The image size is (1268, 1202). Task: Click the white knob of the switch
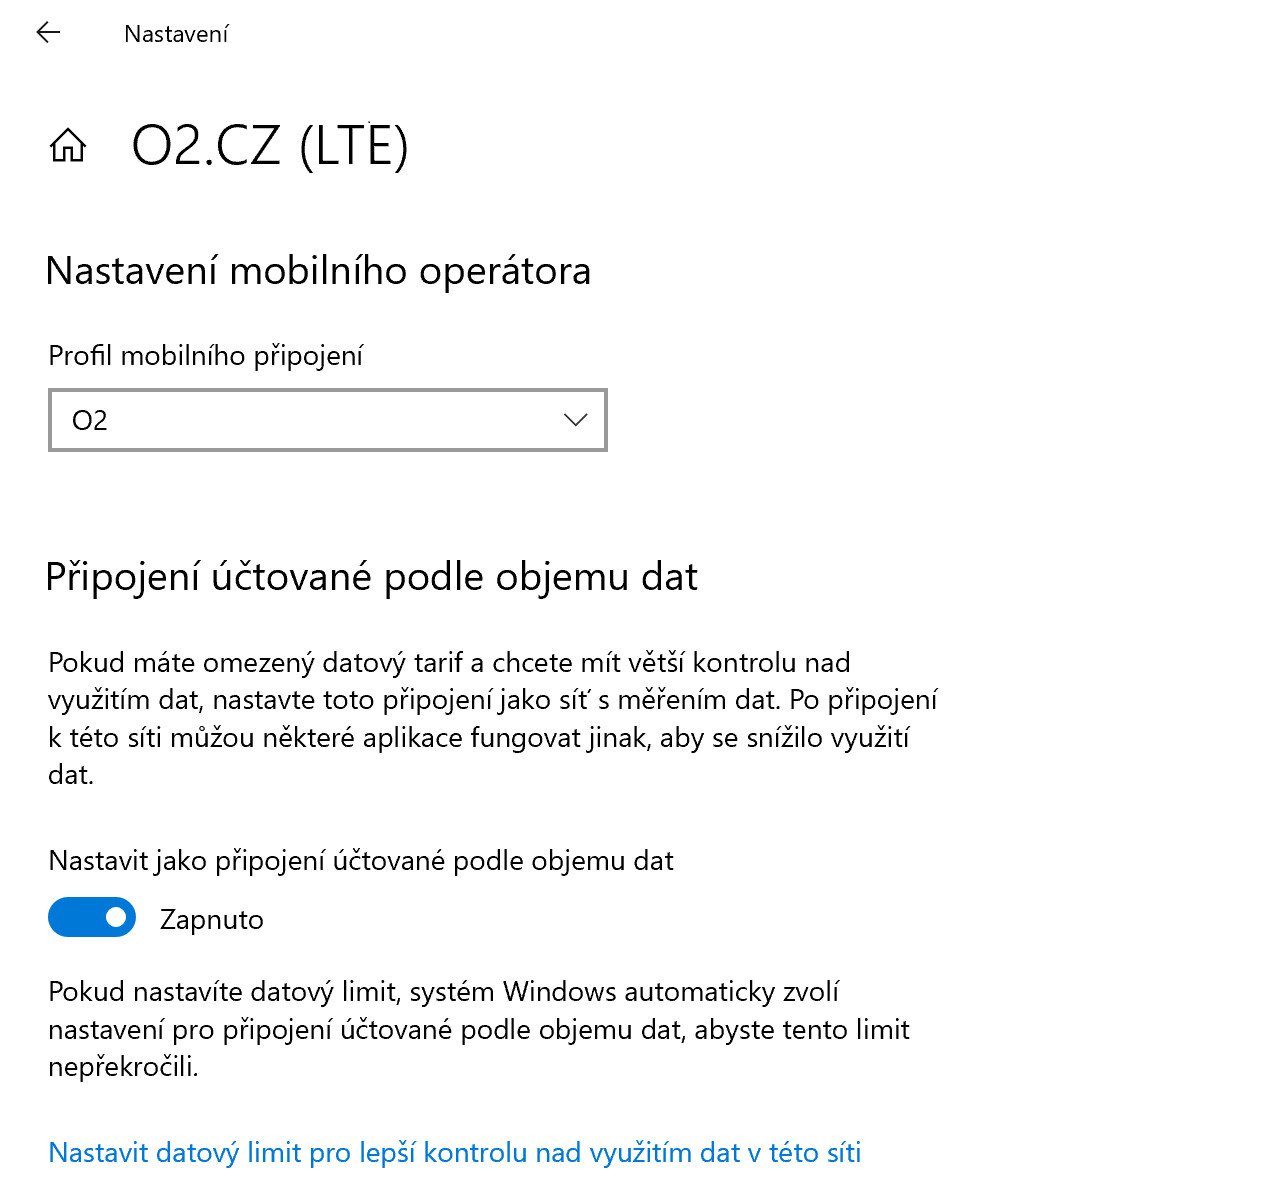(x=116, y=917)
